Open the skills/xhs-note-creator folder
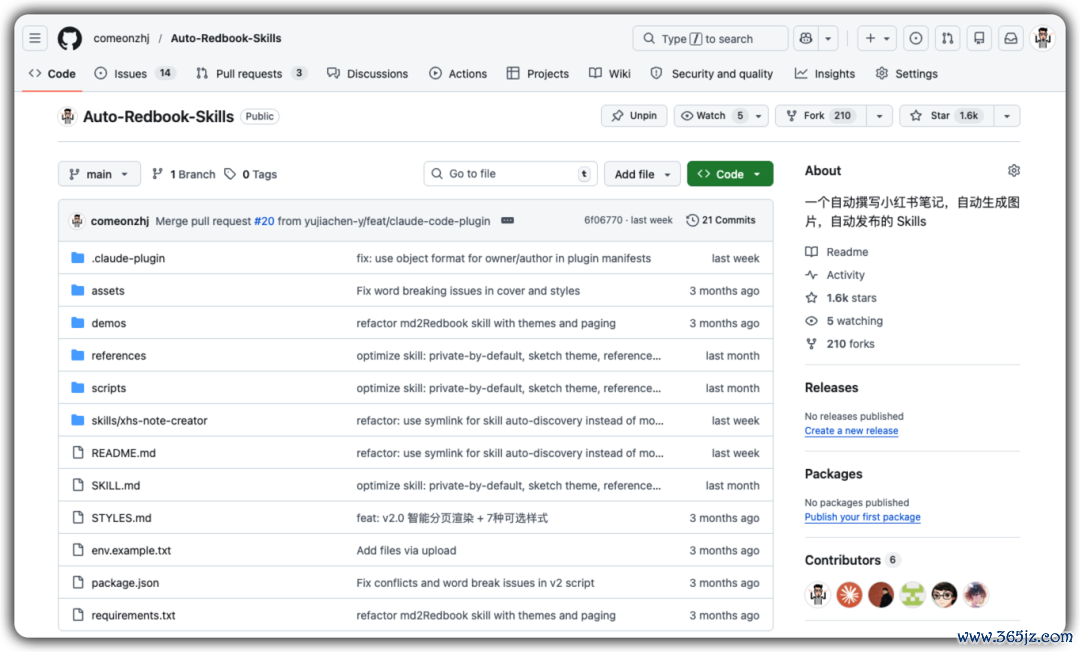Screen dimensions: 1080x652 click(x=149, y=420)
